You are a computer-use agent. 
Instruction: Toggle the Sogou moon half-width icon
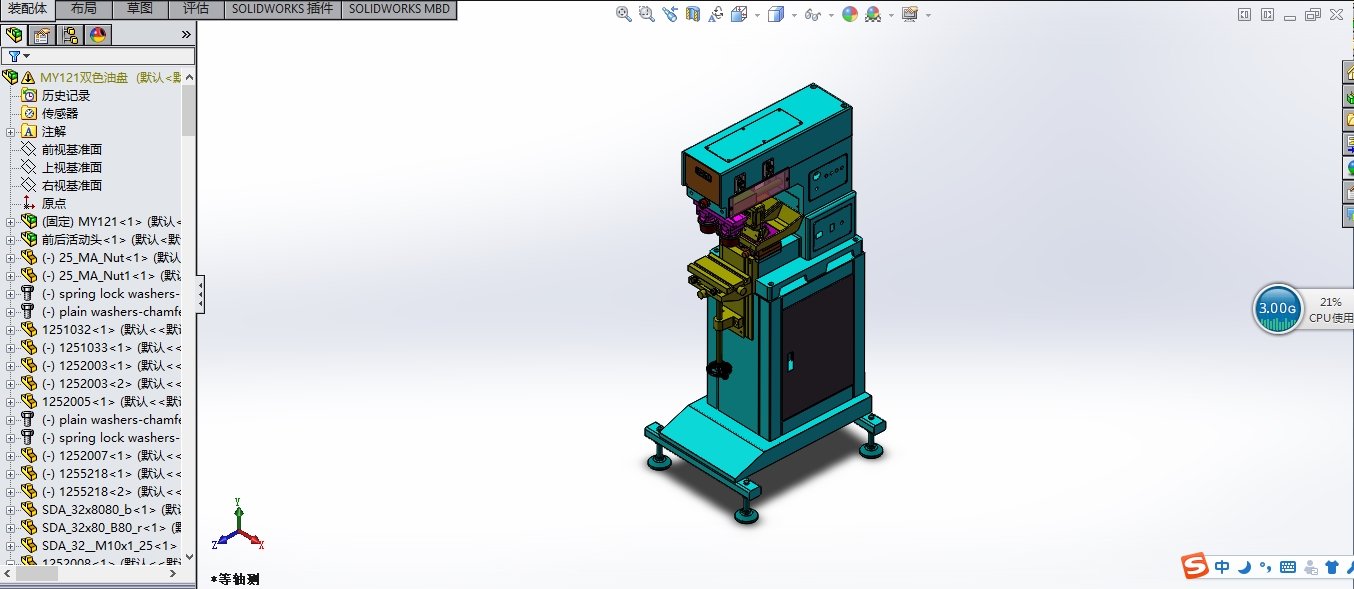tap(1244, 567)
